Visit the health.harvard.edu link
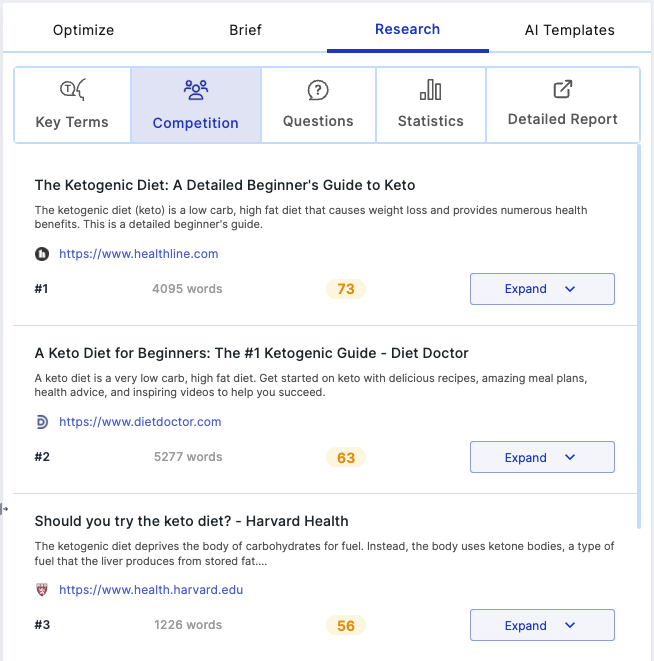 pyautogui.click(x=151, y=590)
